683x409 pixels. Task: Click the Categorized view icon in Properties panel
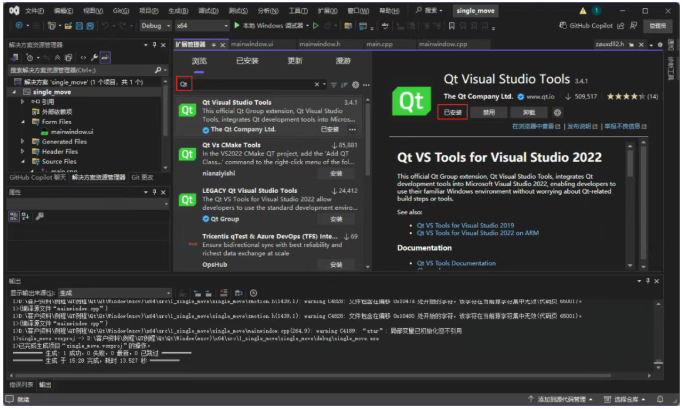click(x=14, y=216)
